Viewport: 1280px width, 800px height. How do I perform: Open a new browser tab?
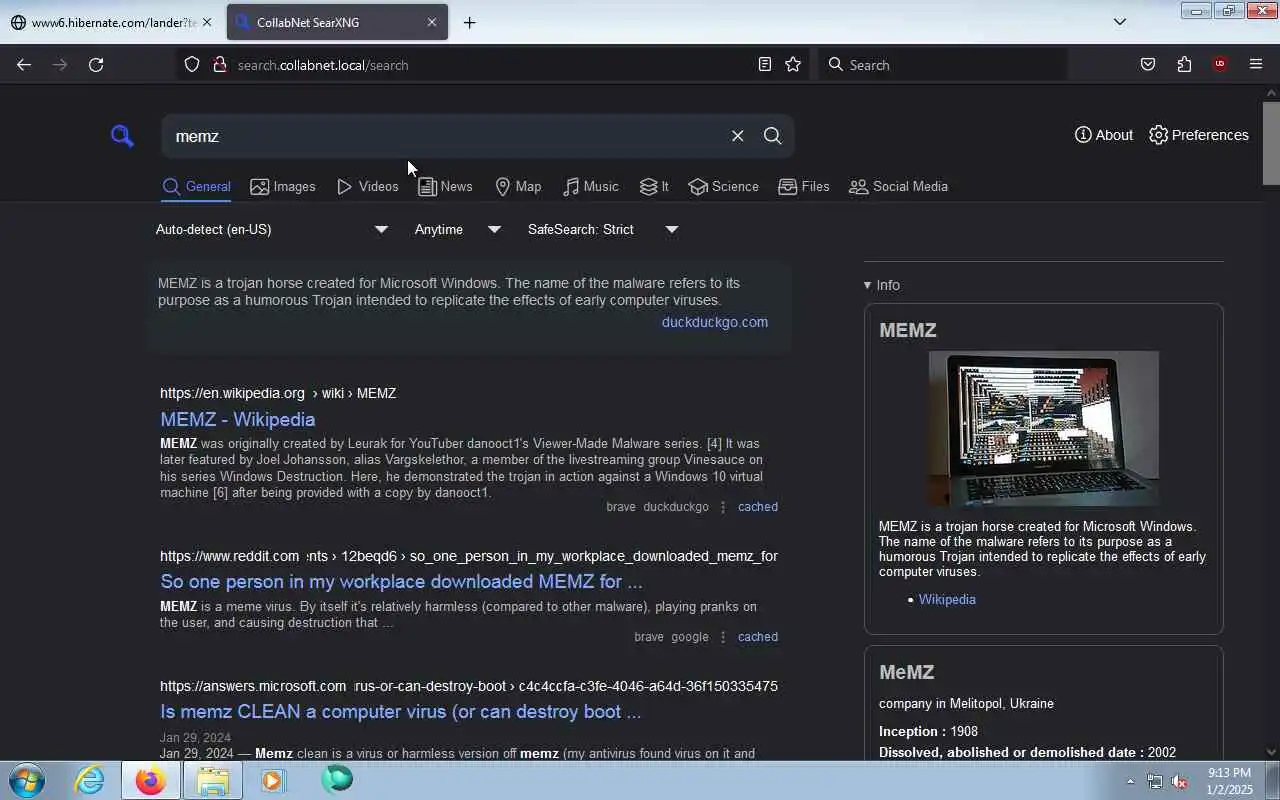[x=469, y=22]
